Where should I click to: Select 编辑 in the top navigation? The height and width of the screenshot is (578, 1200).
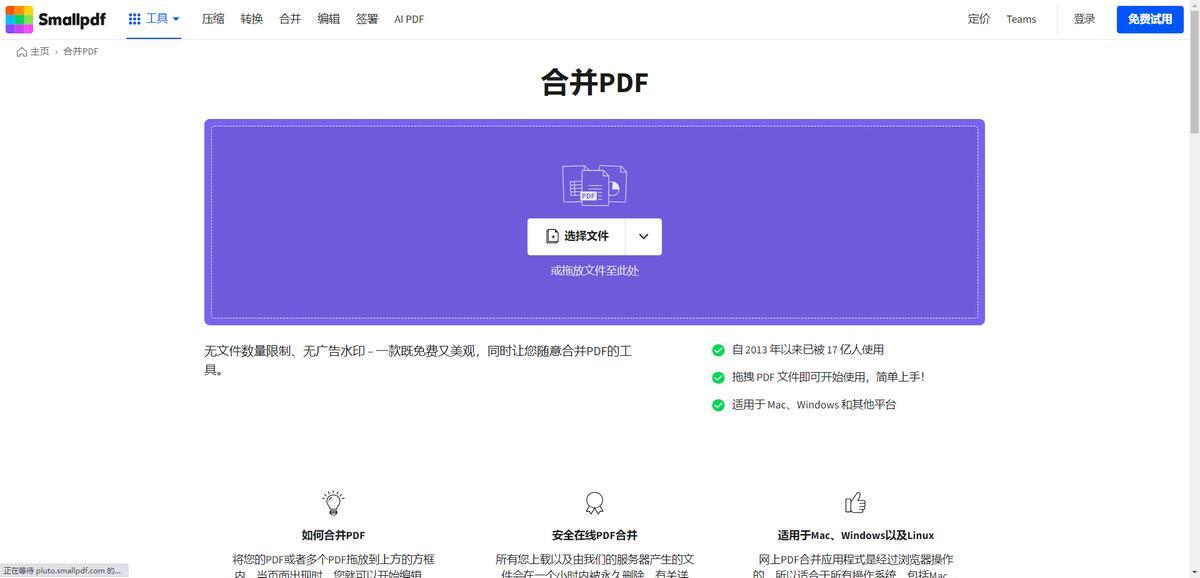tap(328, 19)
